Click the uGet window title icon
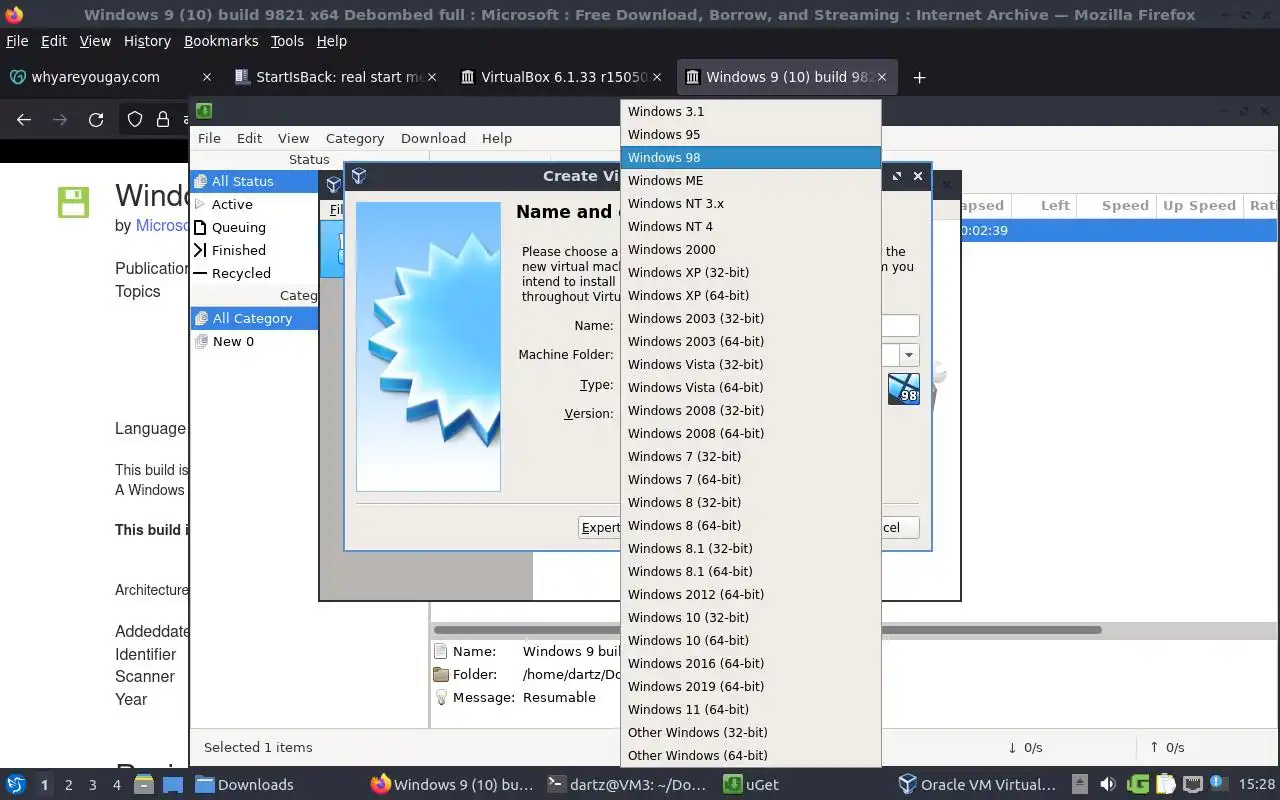This screenshot has width=1280, height=800. (203, 111)
